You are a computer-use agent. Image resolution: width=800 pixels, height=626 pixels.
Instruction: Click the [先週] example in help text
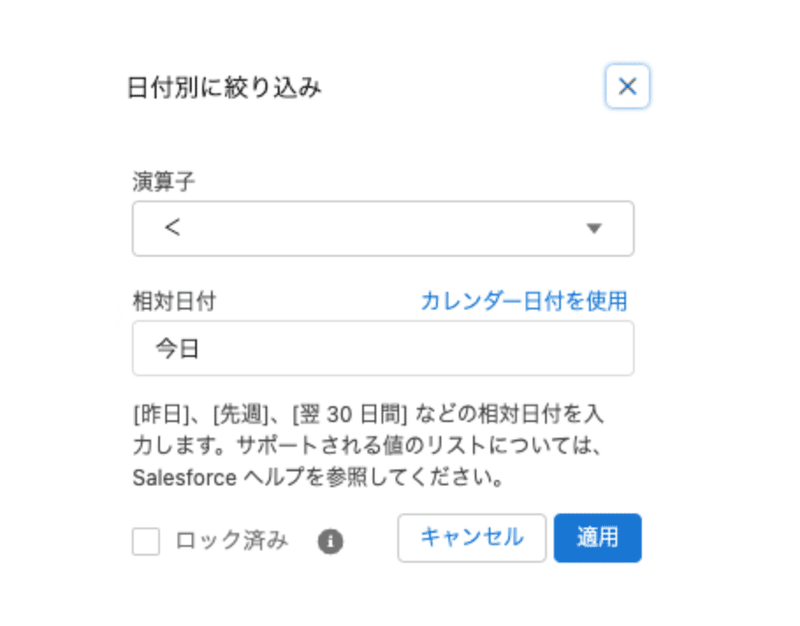tap(241, 414)
